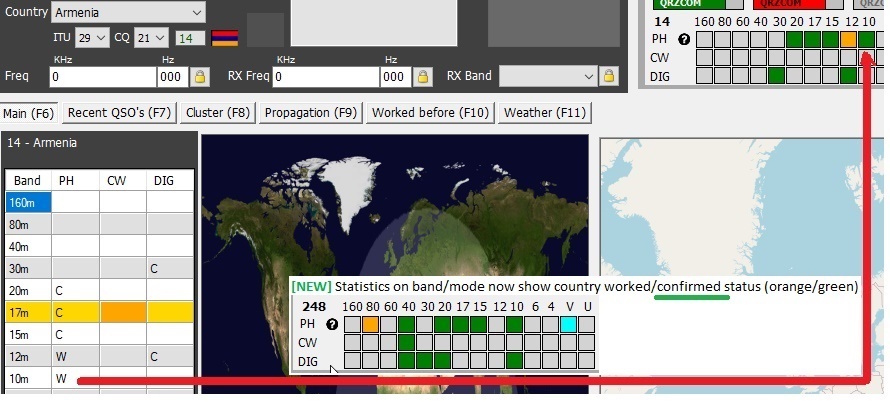The image size is (890, 402).
Task: Open the Recent QSO's (F7) tab
Action: pos(119,112)
